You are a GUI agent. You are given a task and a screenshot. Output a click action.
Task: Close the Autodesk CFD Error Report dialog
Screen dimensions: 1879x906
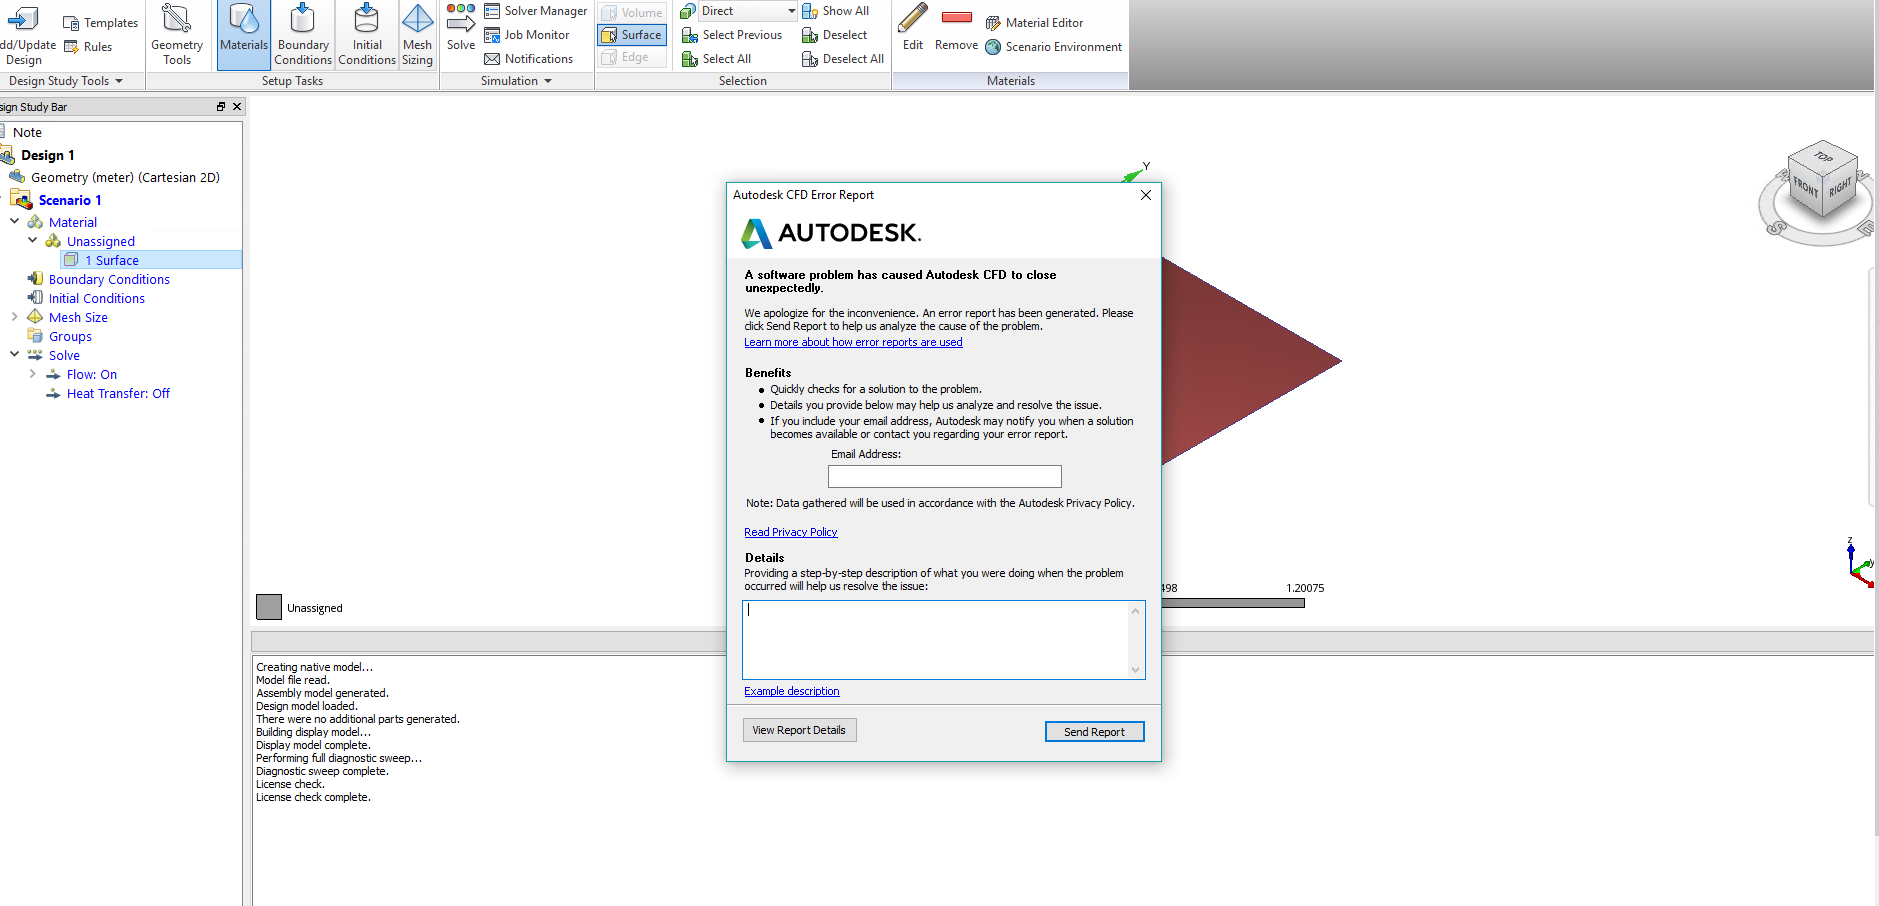tap(1146, 195)
